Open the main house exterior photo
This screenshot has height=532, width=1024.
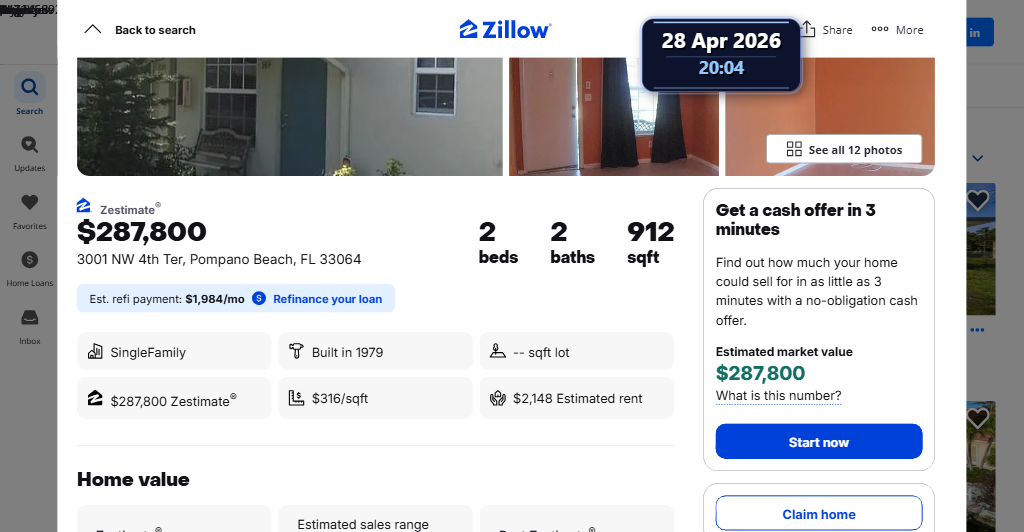289,116
